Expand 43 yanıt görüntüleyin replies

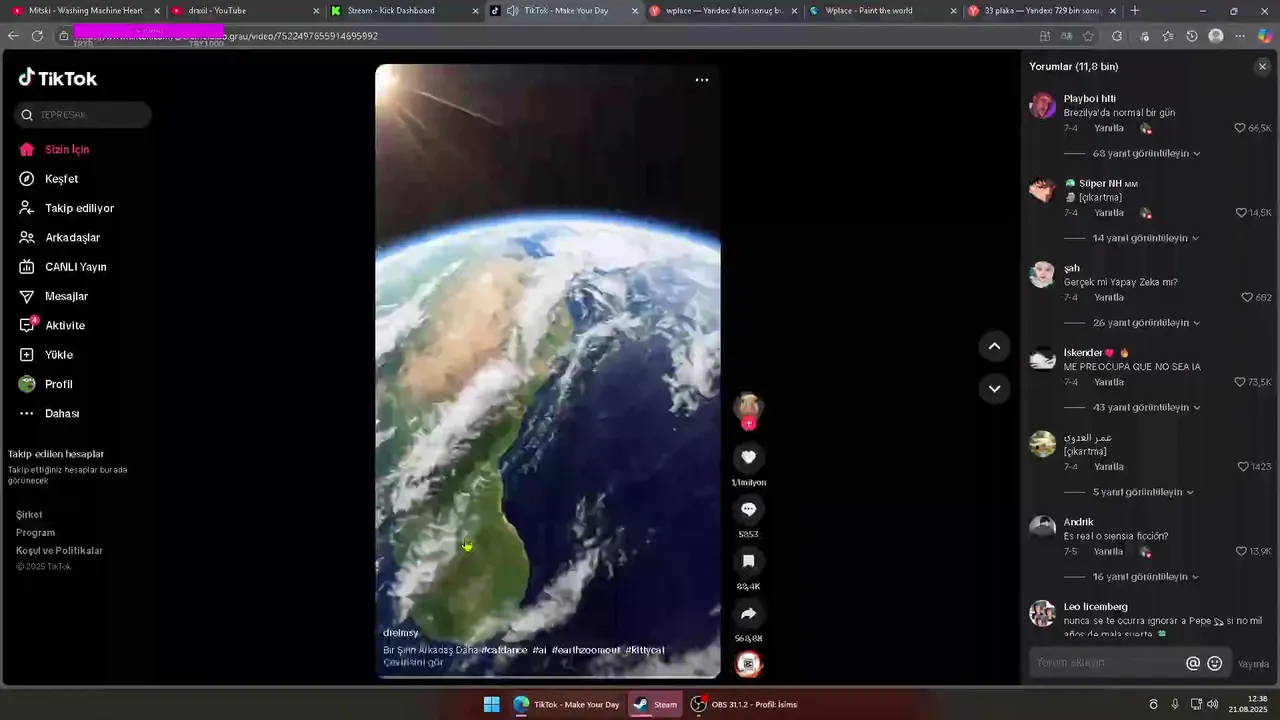(1146, 407)
